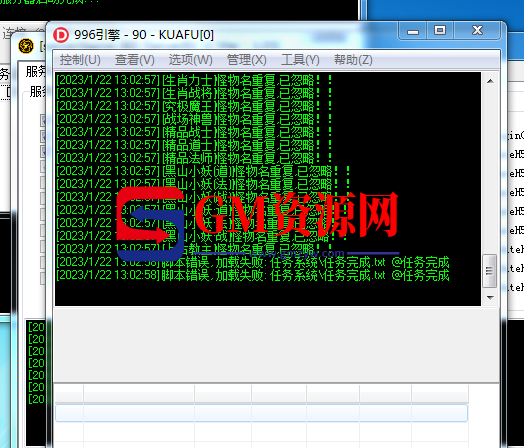Click the log scrollbar up arrow

pos(490,81)
